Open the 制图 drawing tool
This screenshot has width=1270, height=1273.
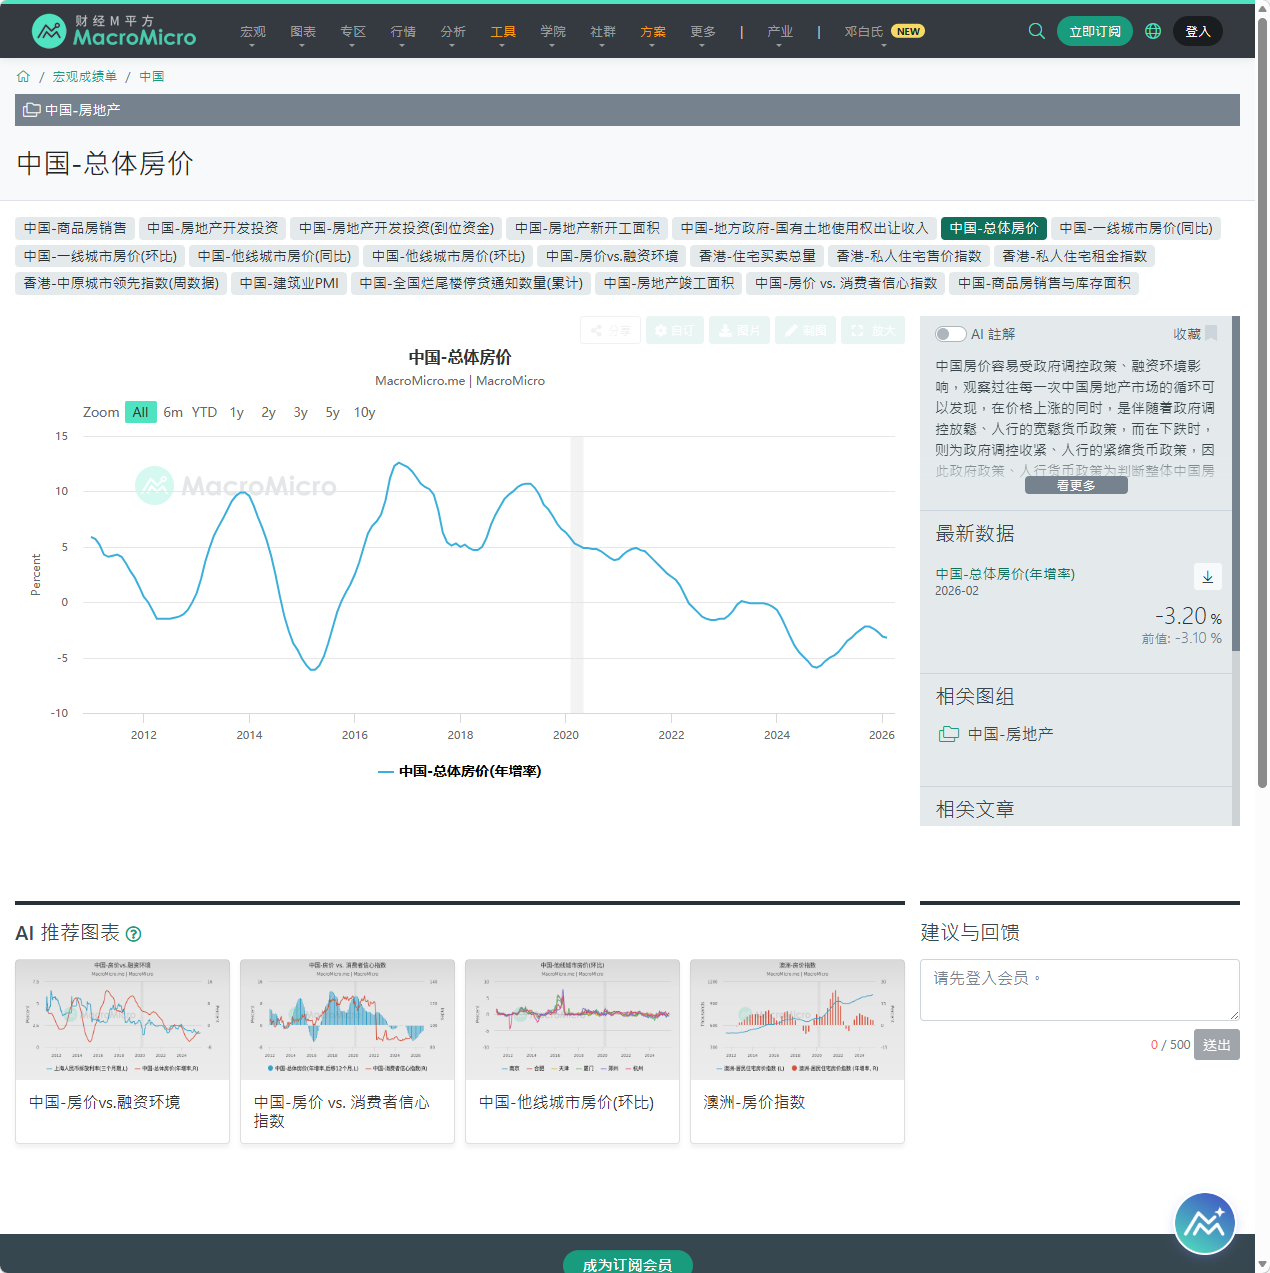tap(805, 330)
